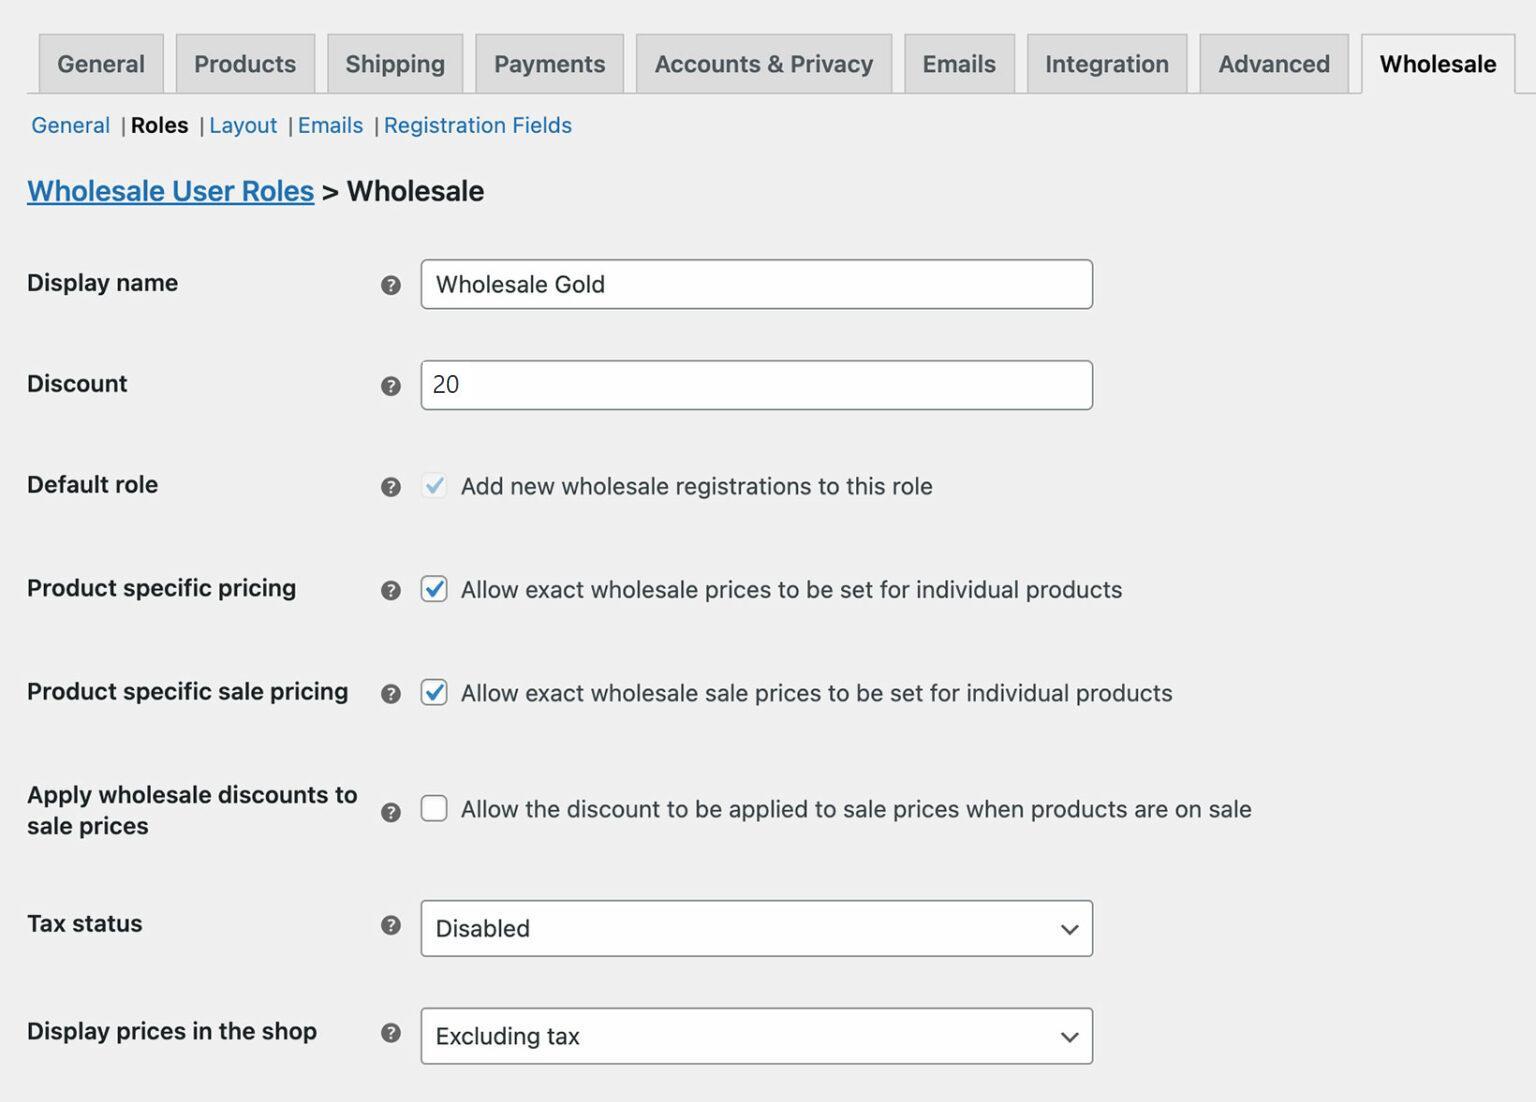1536x1102 pixels.
Task: Enable discount applied to sale prices
Action: (434, 809)
